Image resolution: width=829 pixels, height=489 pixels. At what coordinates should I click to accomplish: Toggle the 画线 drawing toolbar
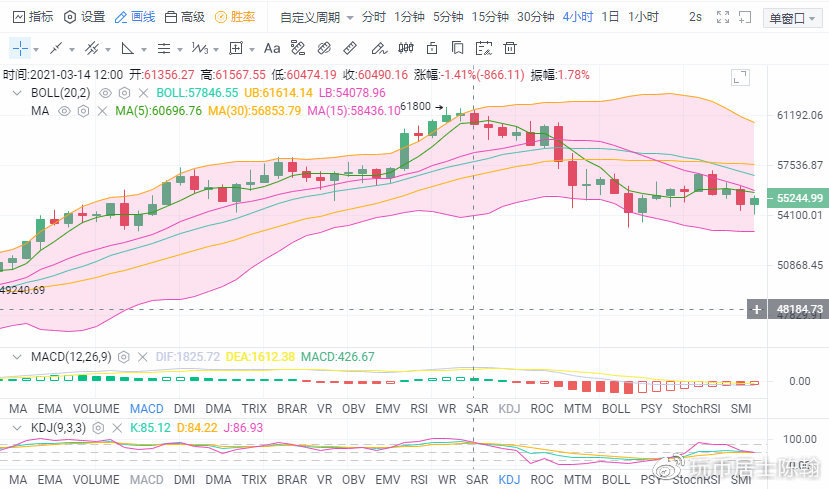coord(135,17)
